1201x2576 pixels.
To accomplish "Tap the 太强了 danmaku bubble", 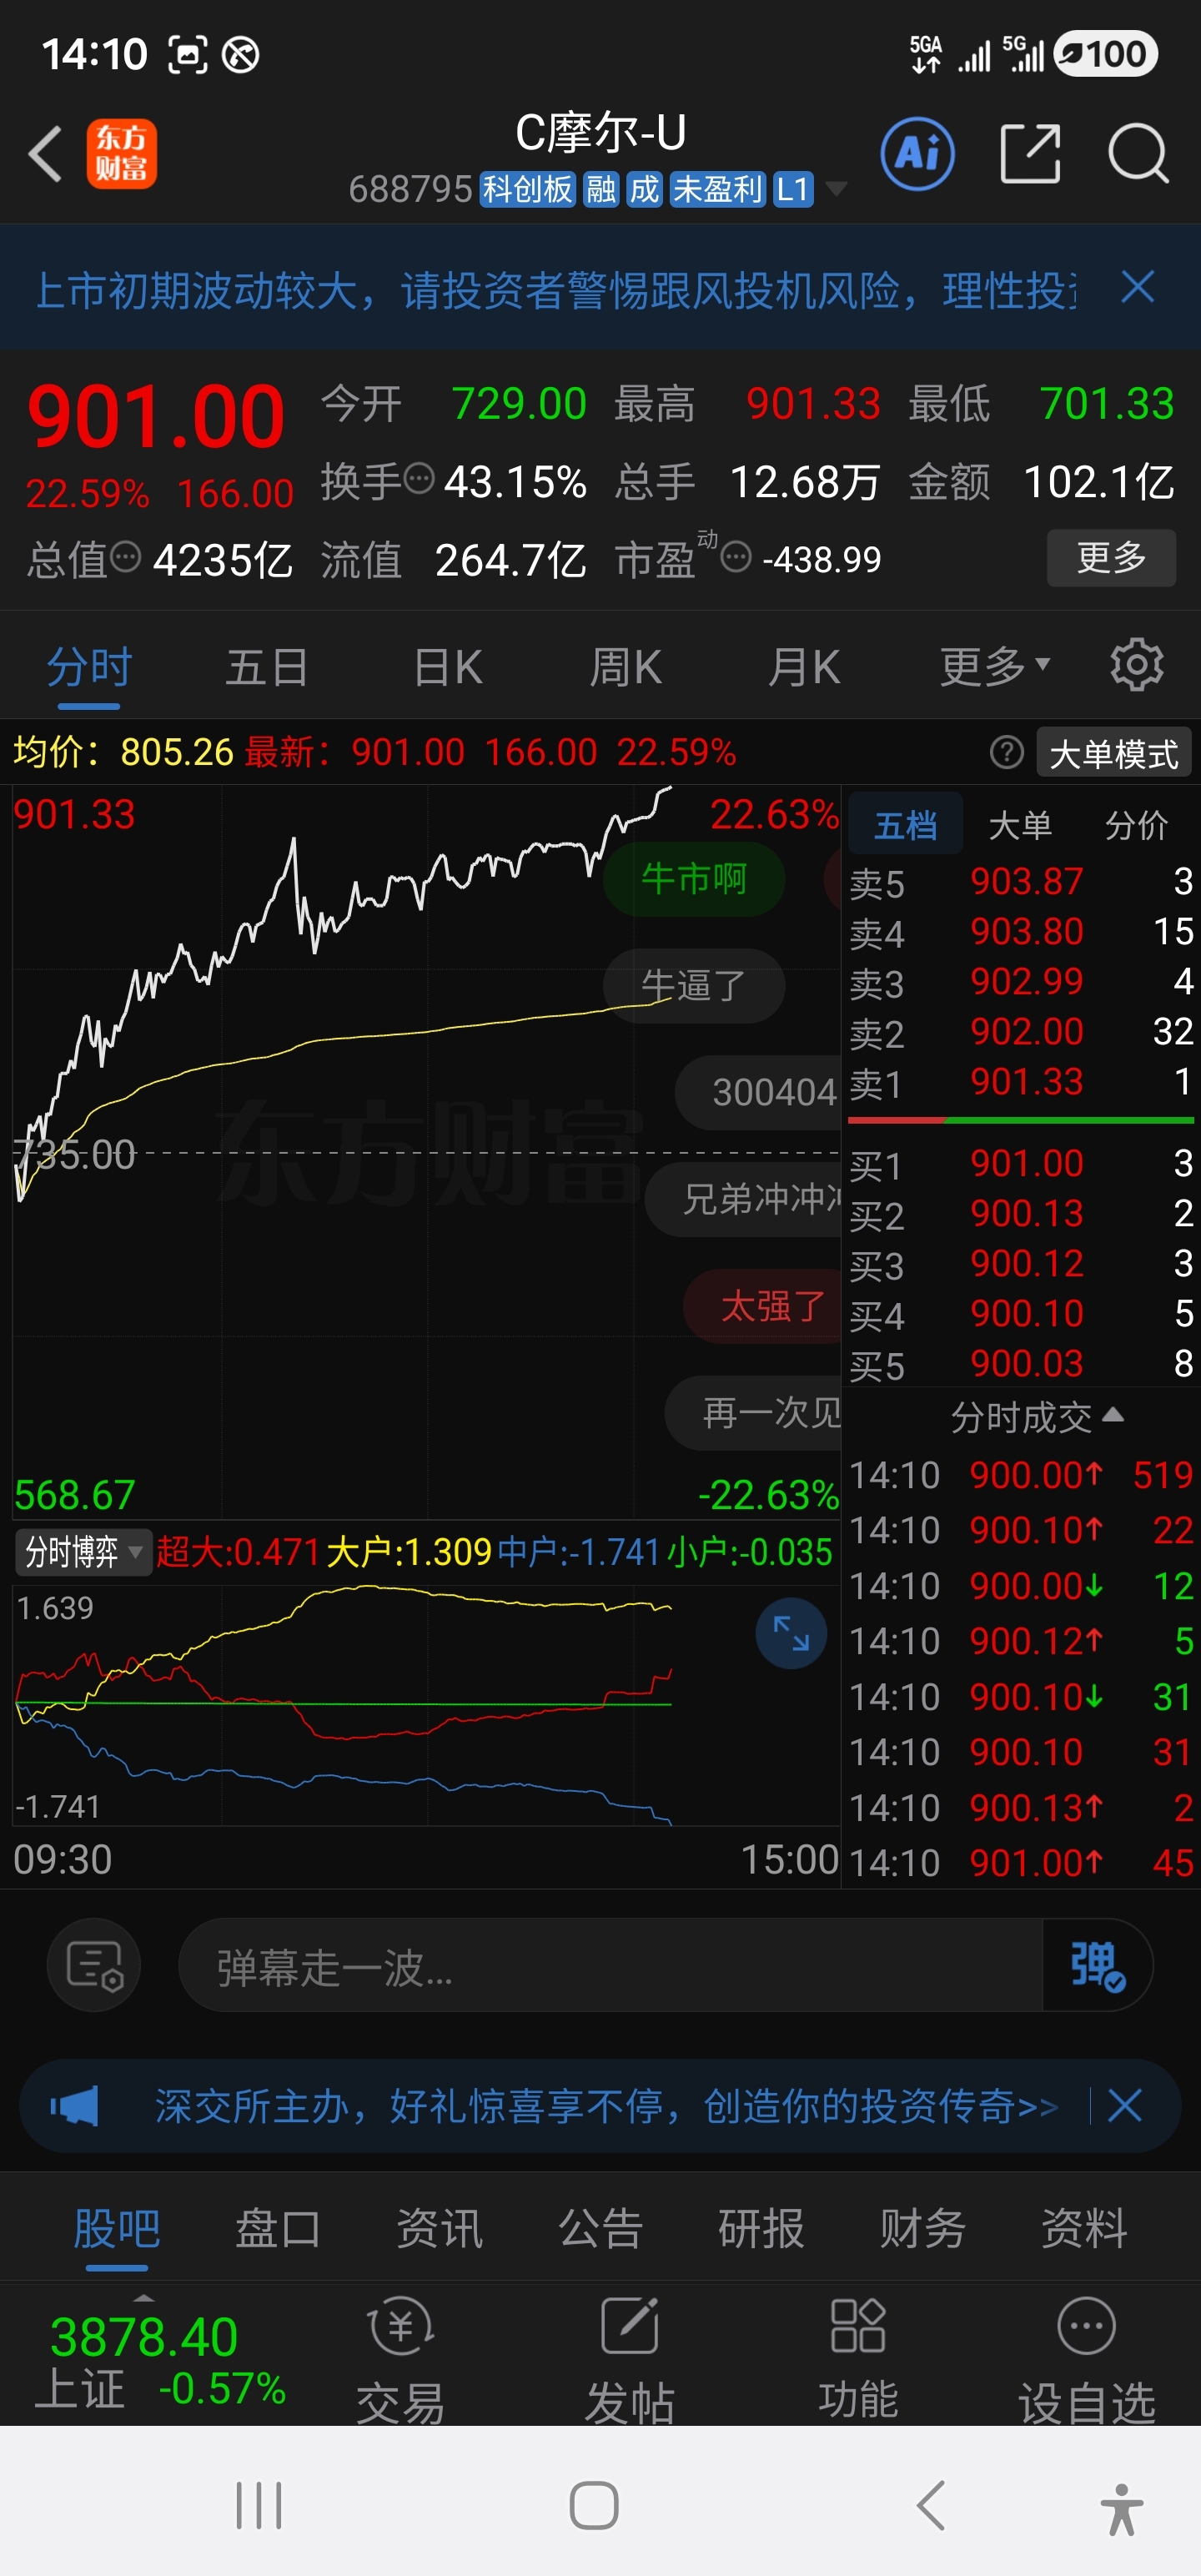I will pos(762,1306).
